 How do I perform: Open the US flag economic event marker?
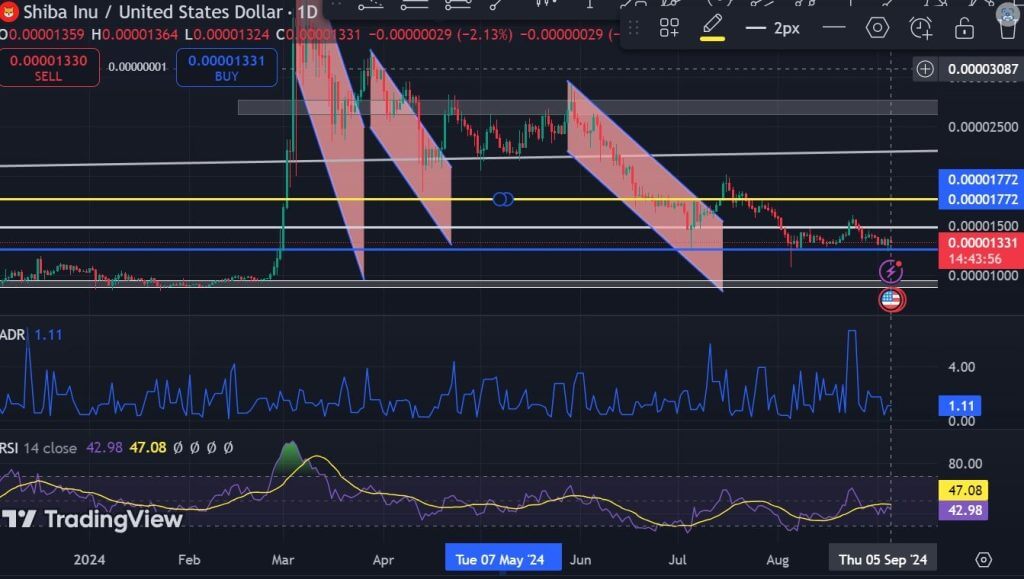pyautogui.click(x=891, y=300)
